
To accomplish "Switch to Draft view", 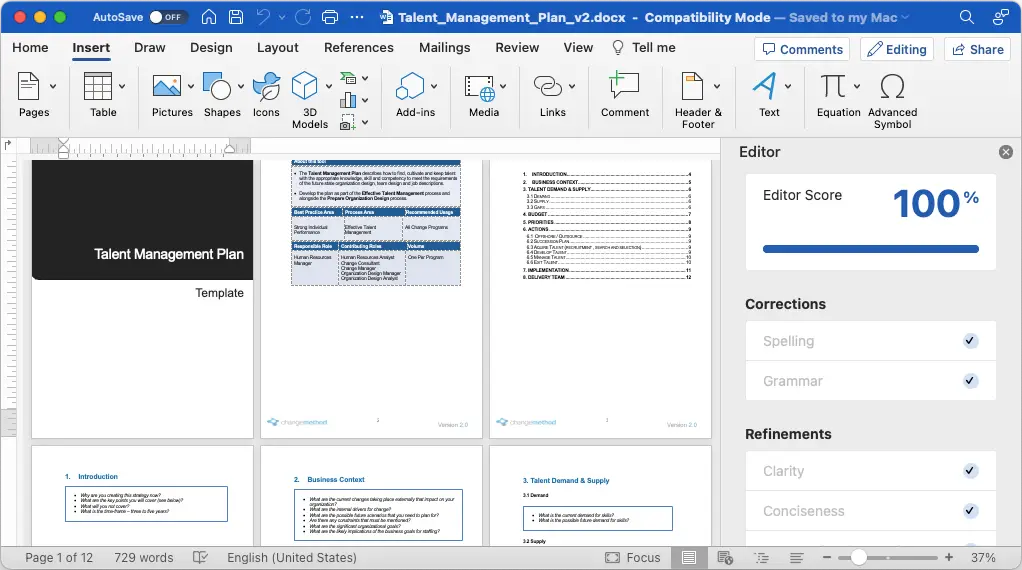I will [x=796, y=558].
